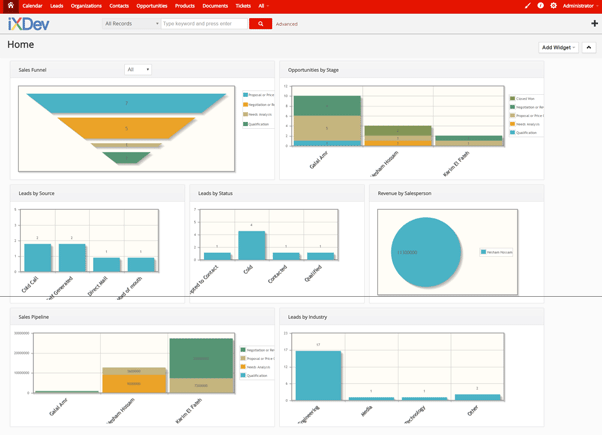This screenshot has width=602, height=435.
Task: Go to the Products module
Action: pos(185,6)
